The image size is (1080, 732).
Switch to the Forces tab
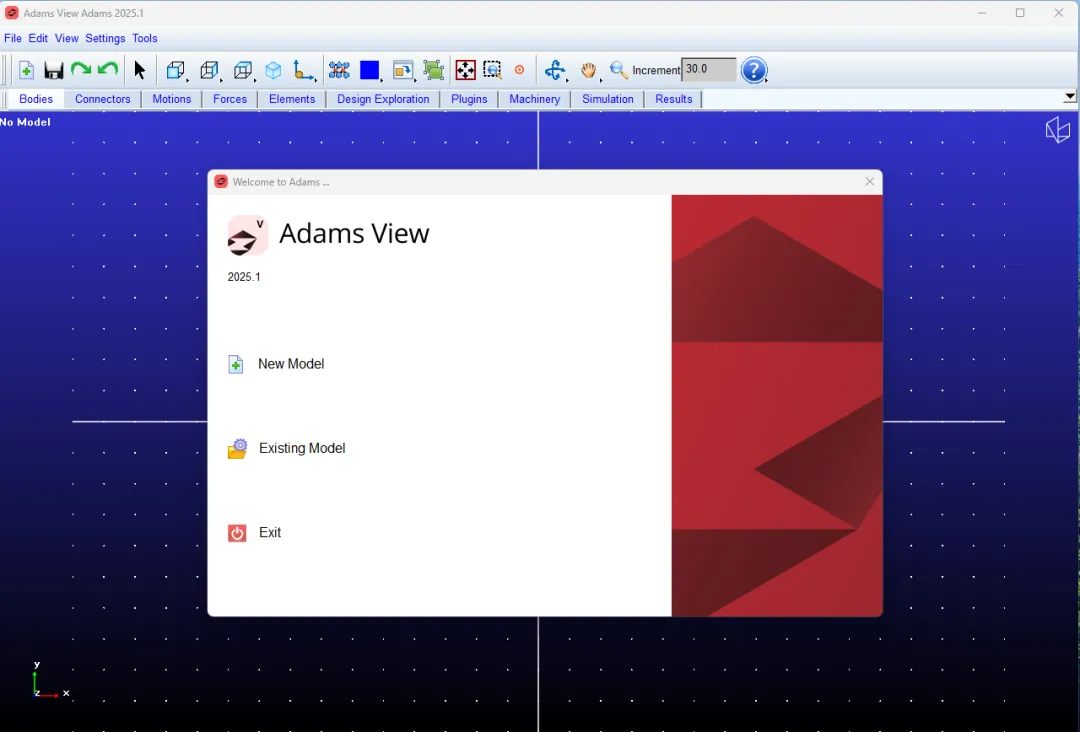coord(230,99)
